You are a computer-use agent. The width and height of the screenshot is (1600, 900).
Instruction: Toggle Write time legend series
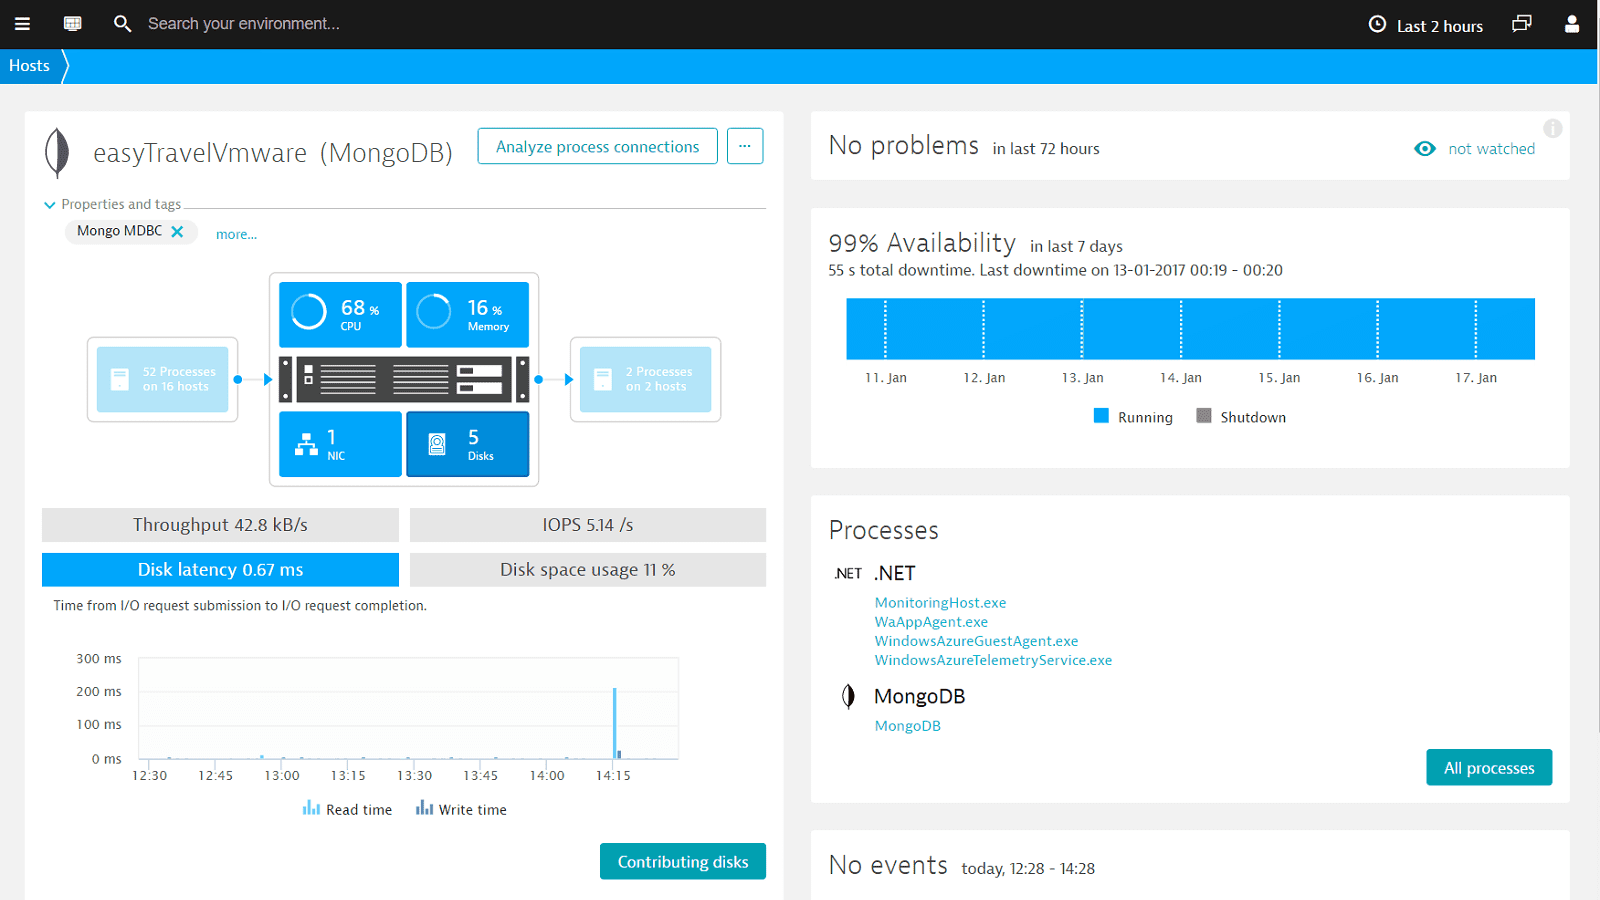461,809
